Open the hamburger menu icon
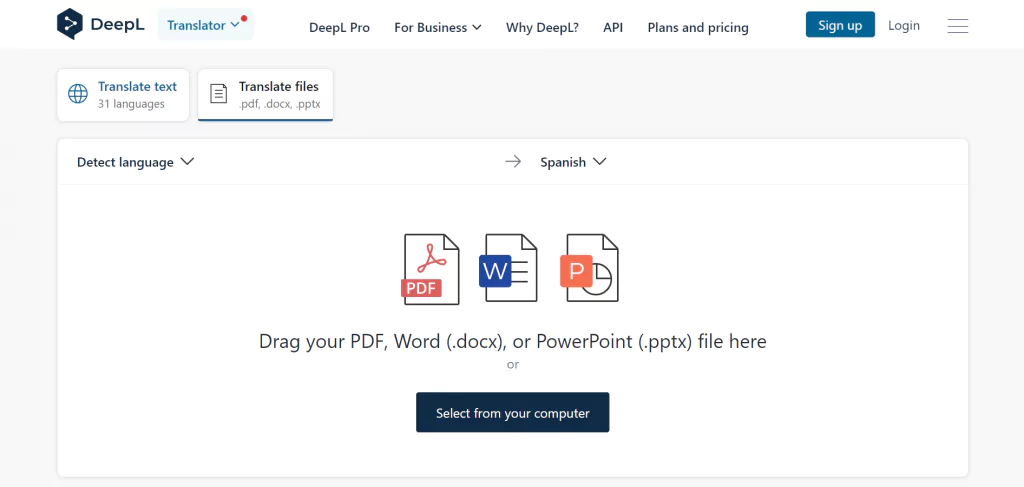Screen dimensions: 1024x487 (x=957, y=26)
